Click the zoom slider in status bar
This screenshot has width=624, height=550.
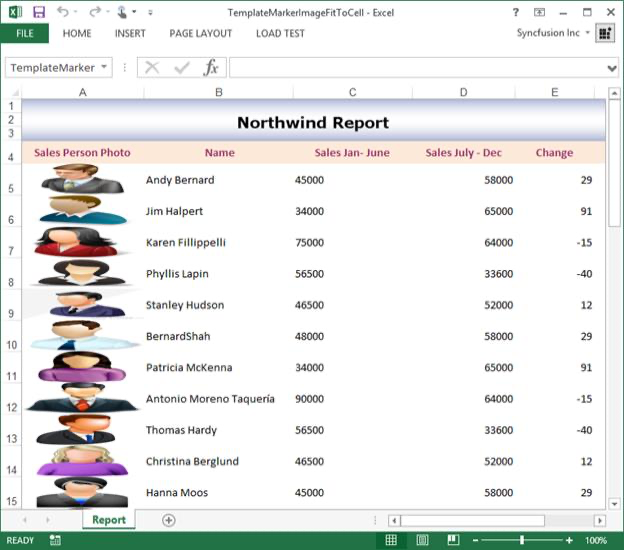(522, 540)
